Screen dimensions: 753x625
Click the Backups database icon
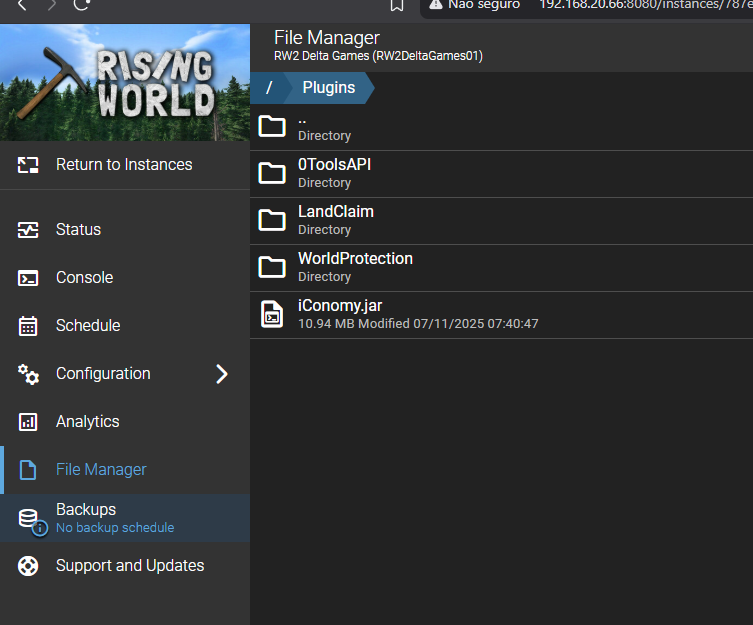tap(28, 518)
